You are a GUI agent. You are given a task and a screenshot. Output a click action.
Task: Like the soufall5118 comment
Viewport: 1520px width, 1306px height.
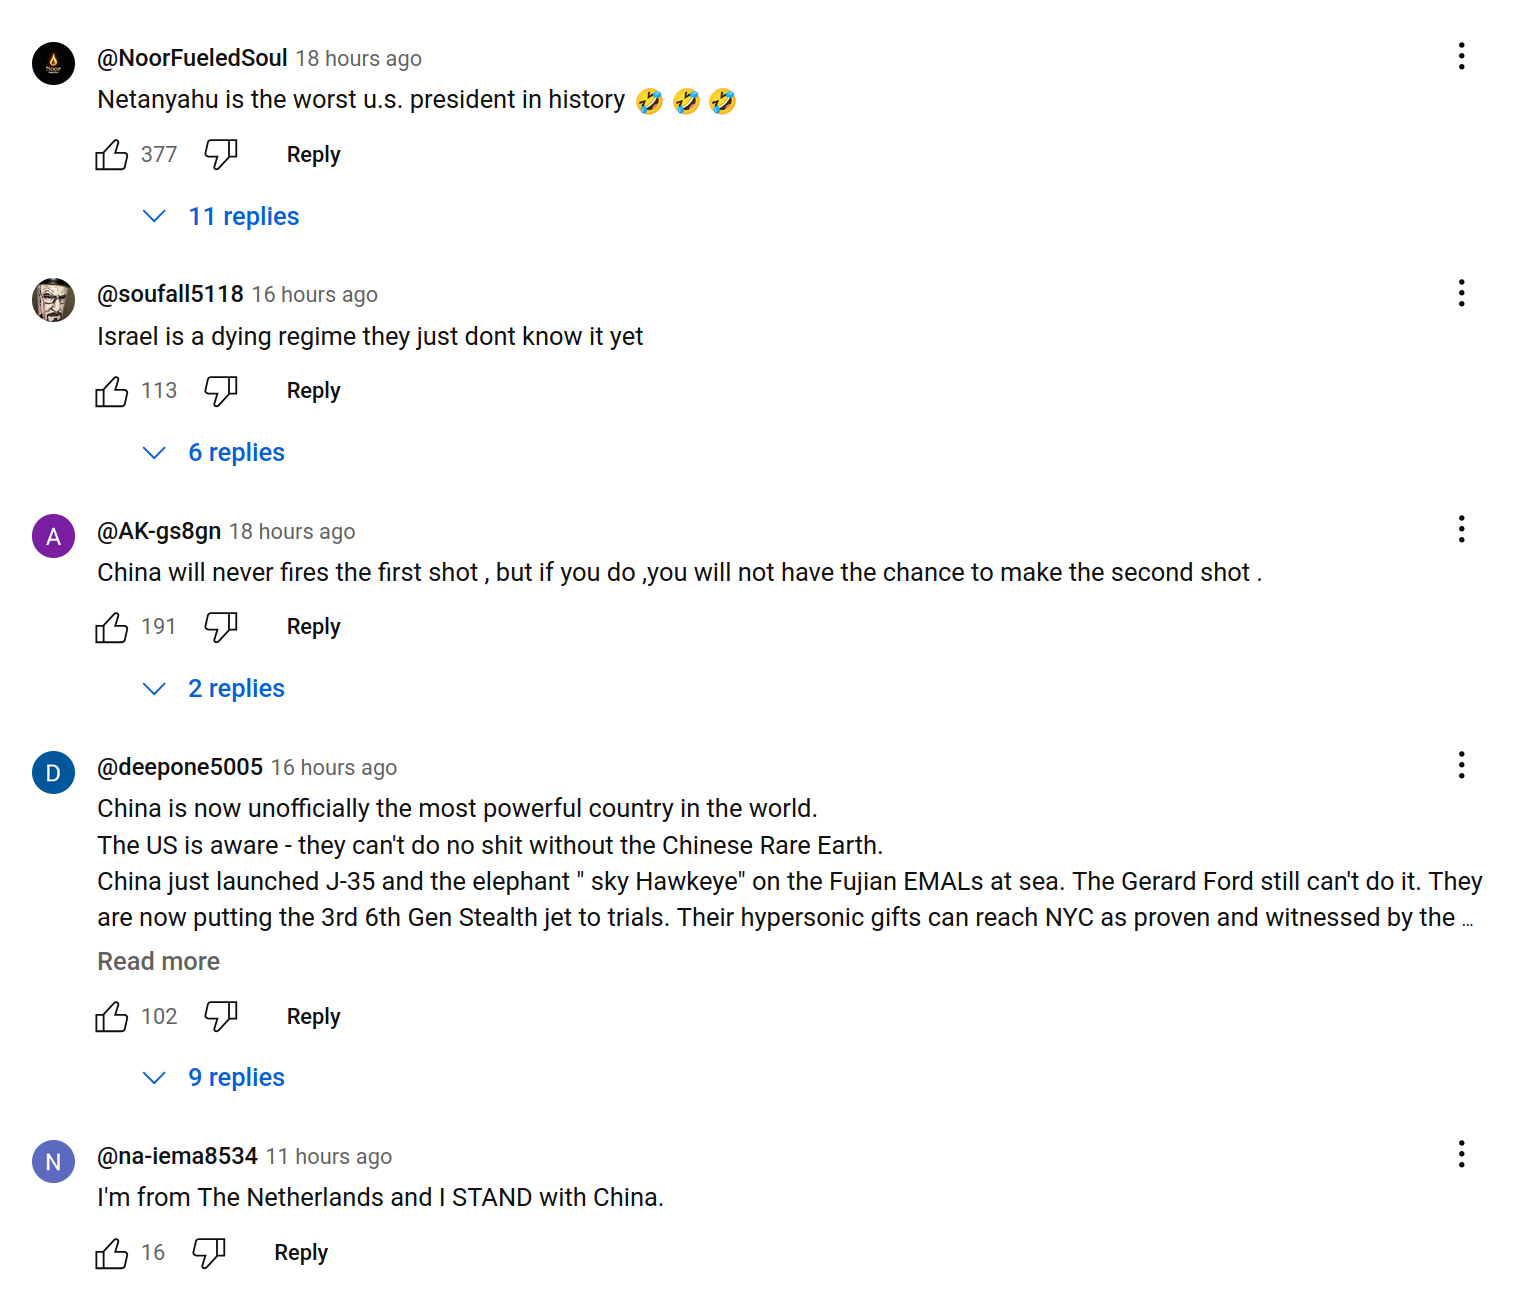pos(112,391)
